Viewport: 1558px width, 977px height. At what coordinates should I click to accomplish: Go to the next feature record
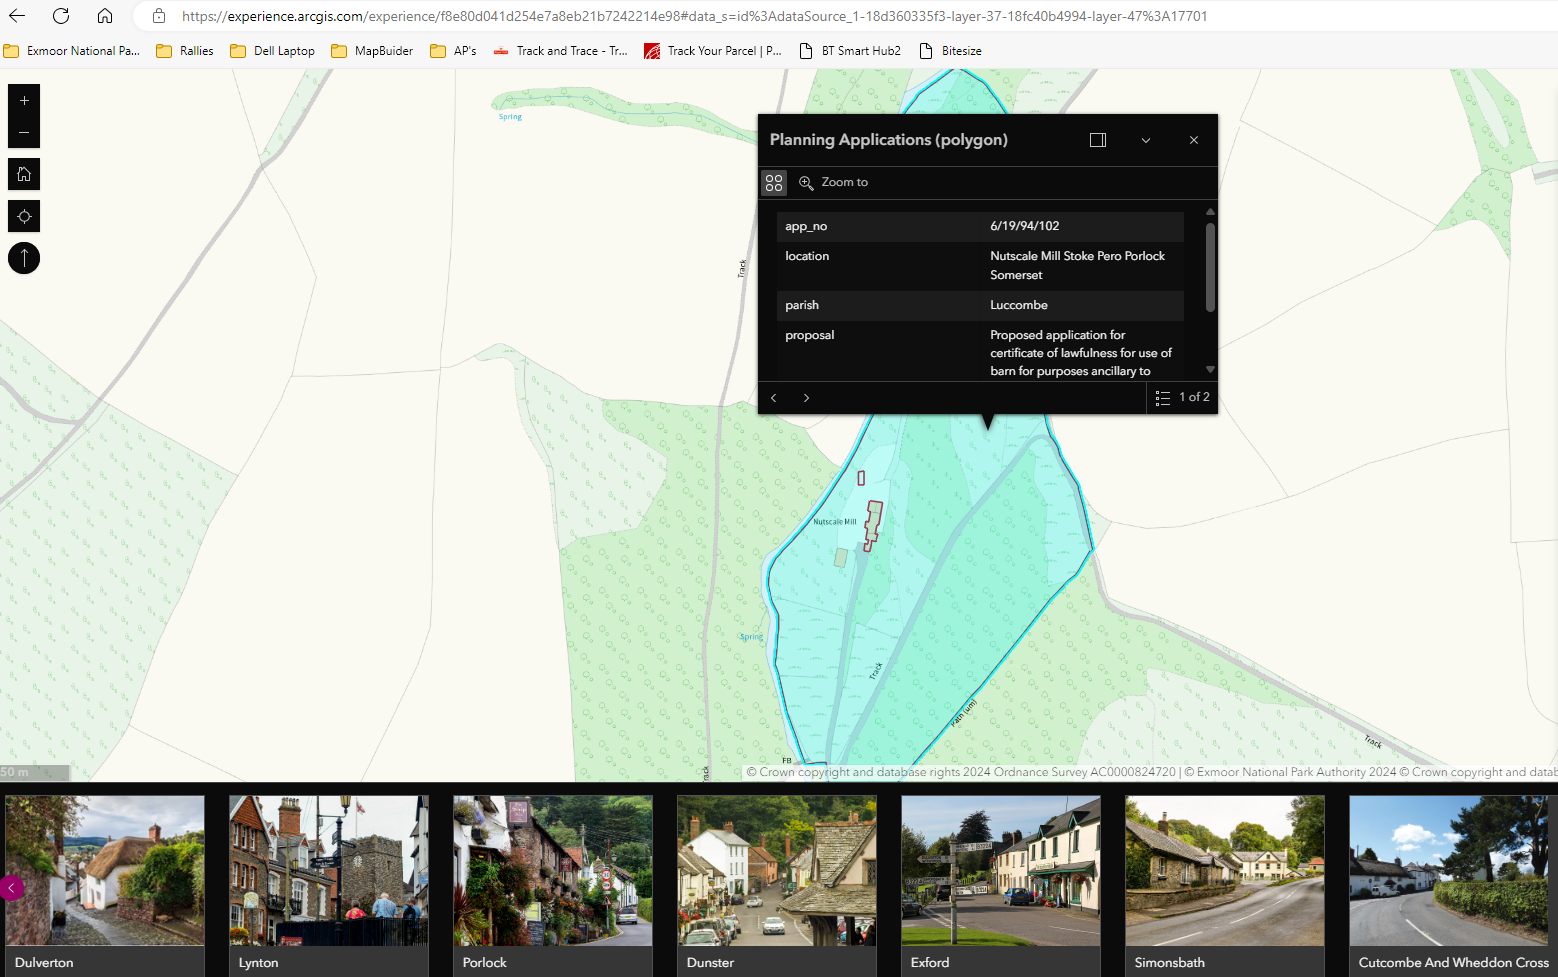(x=806, y=397)
